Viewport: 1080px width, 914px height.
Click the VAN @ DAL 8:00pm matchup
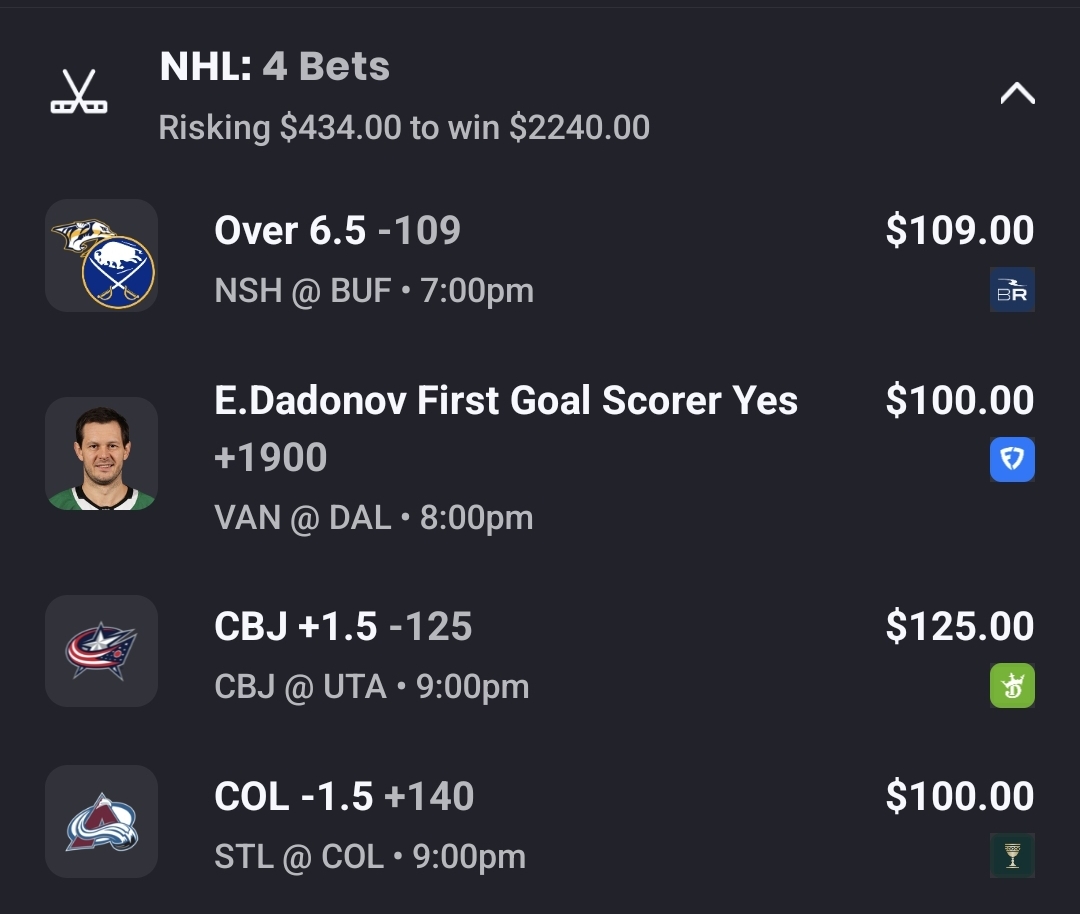(x=374, y=518)
